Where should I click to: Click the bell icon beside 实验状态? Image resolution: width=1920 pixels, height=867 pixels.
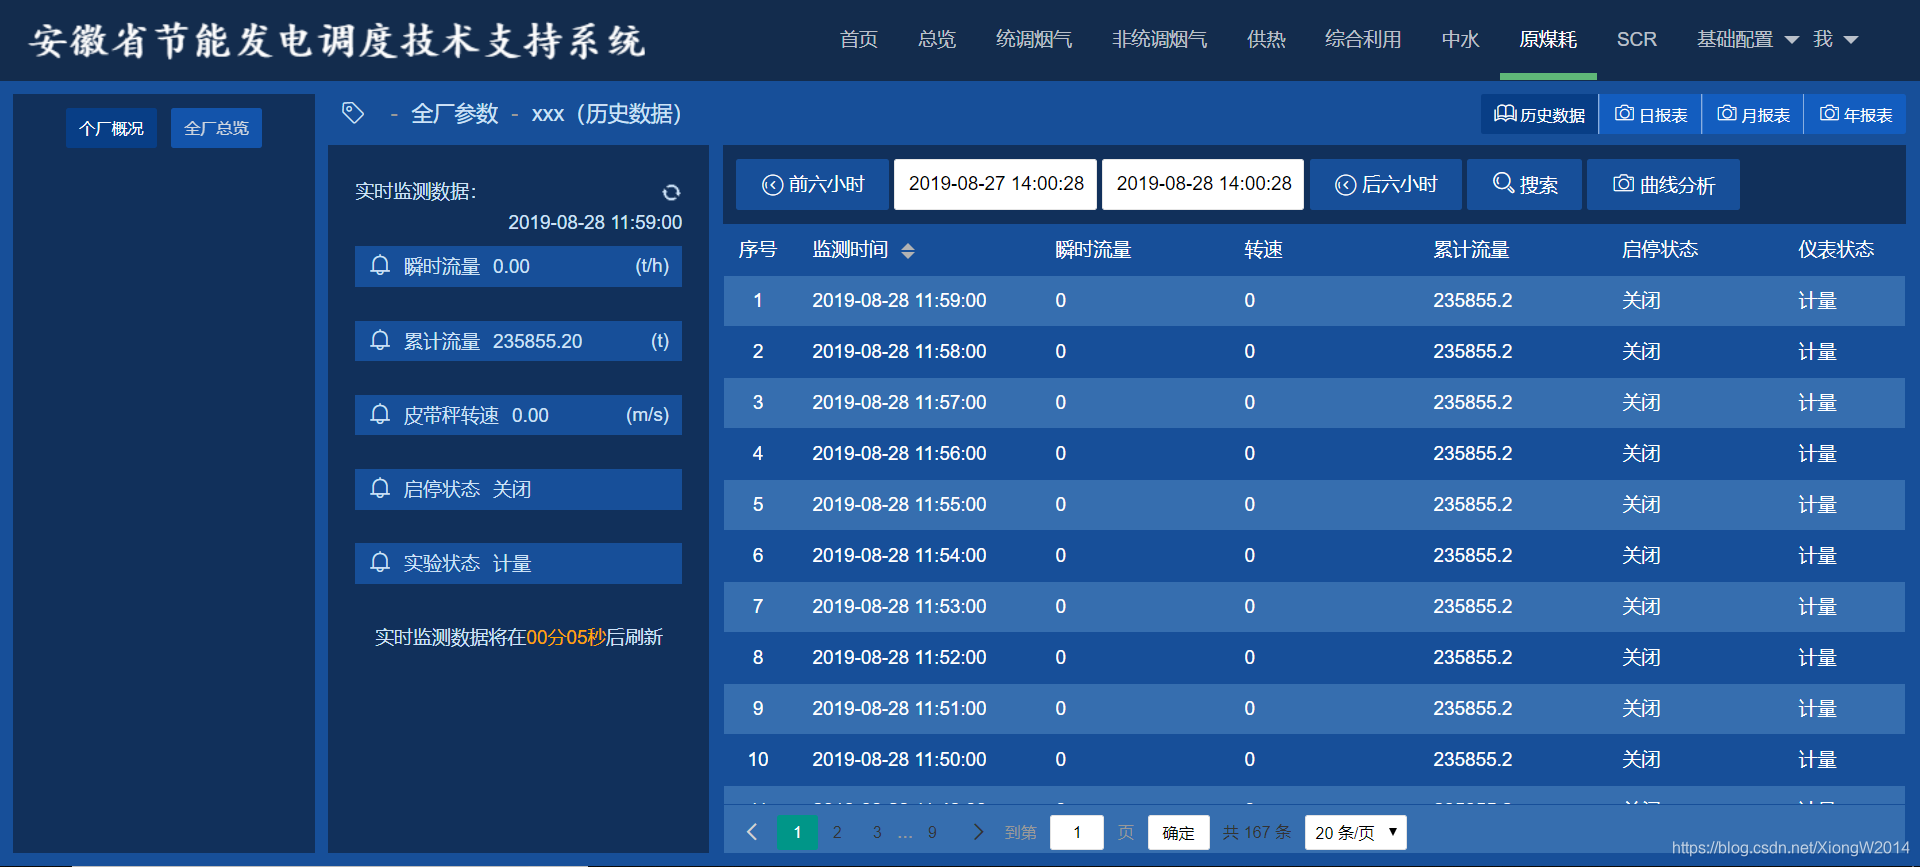[380, 563]
